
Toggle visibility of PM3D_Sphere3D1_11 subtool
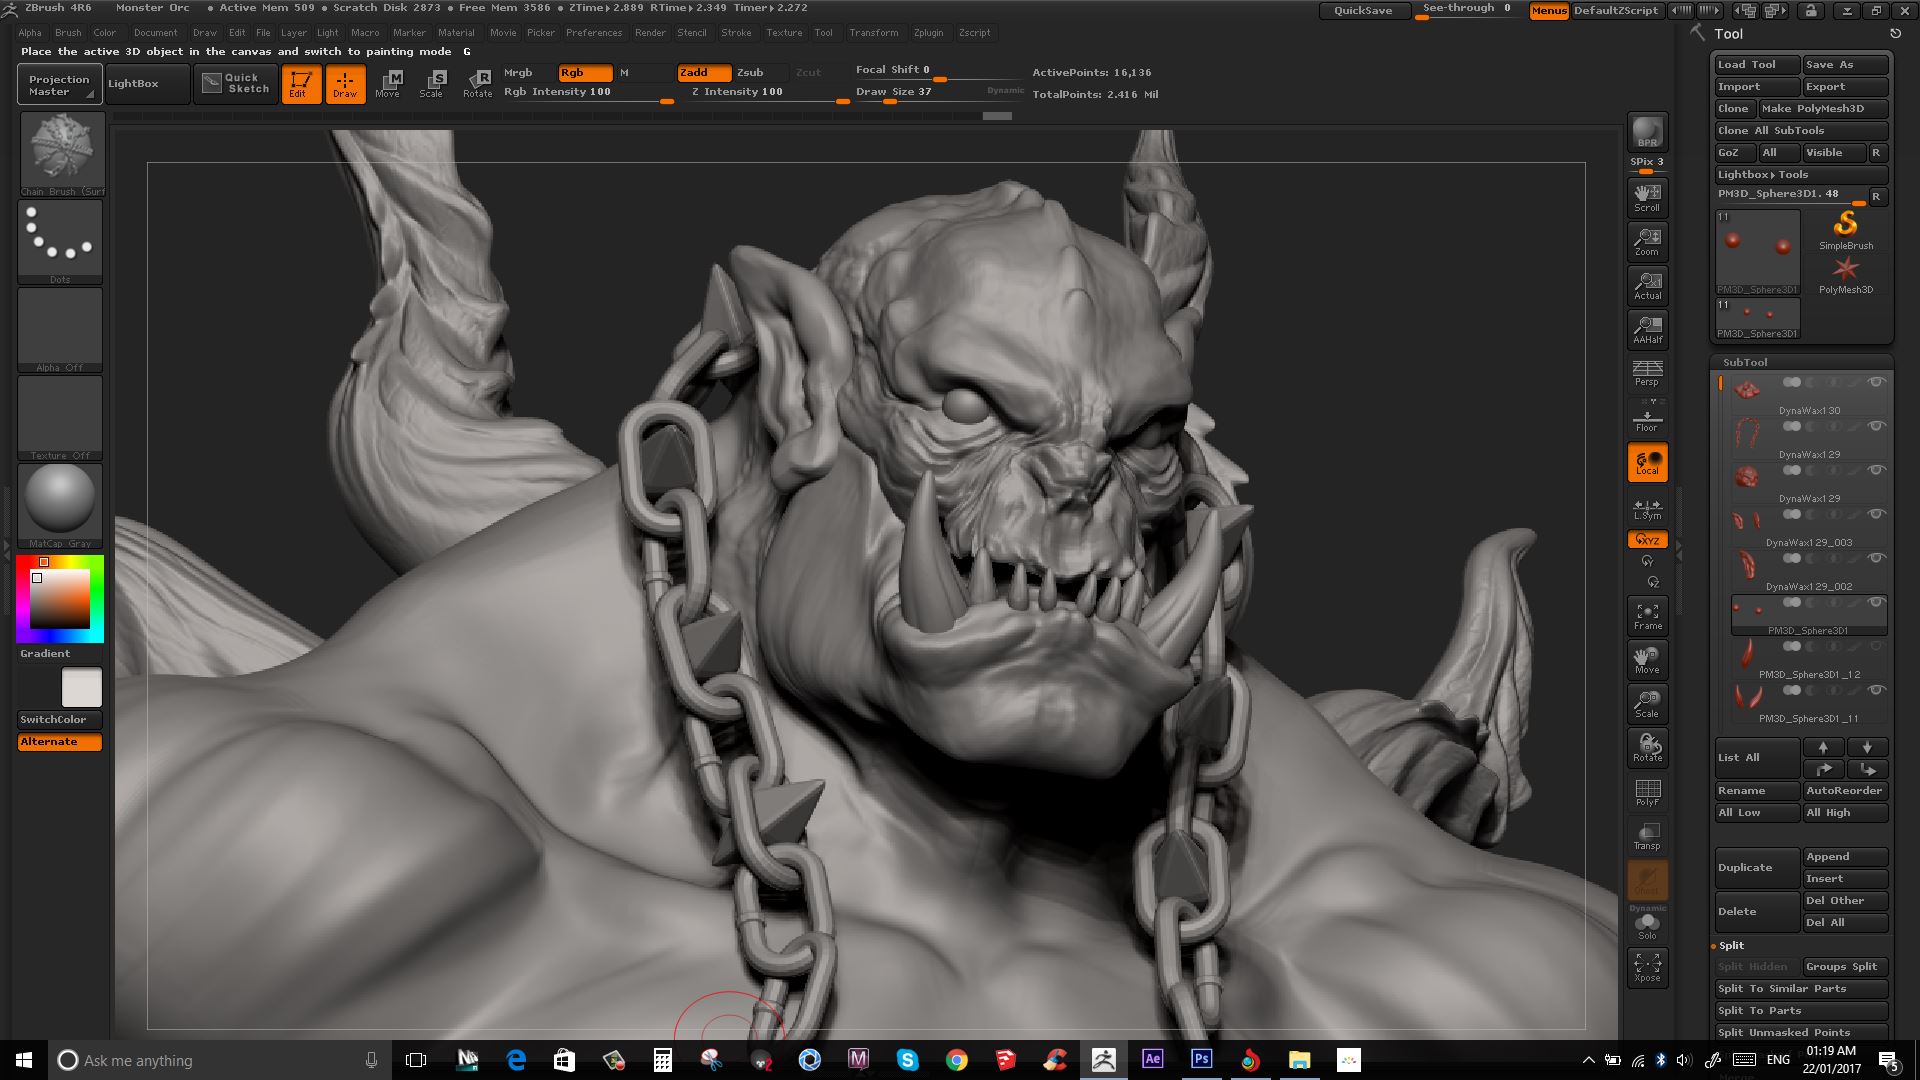[x=1876, y=690]
